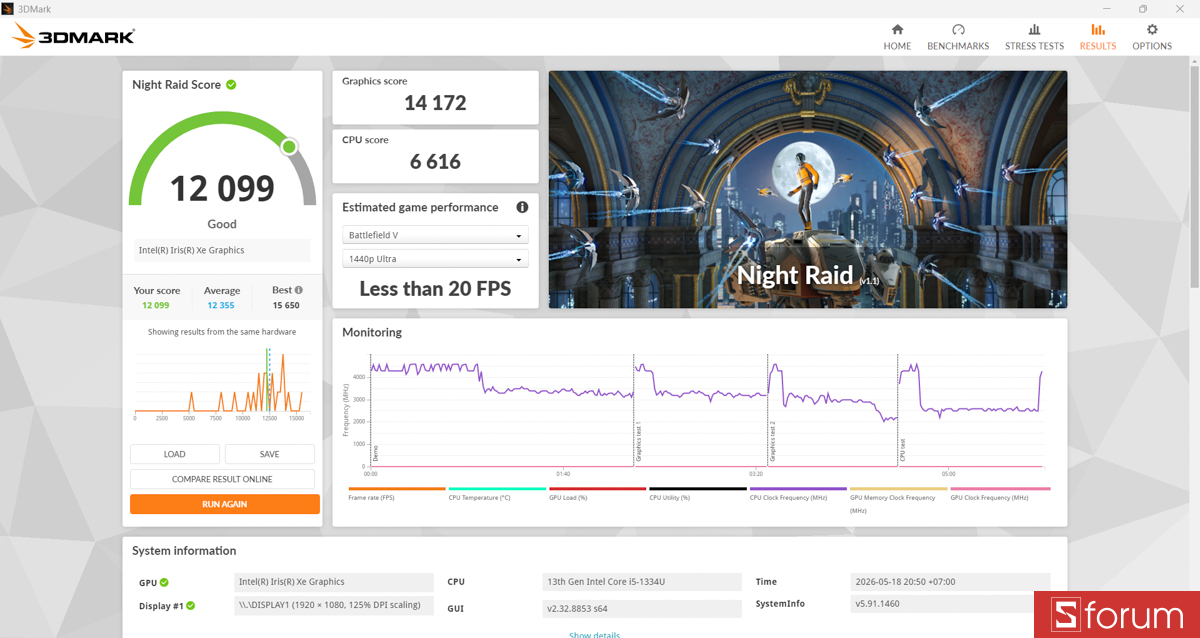
Task: Click the Graphics test 2 marker in chart
Action: pyautogui.click(x=772, y=442)
